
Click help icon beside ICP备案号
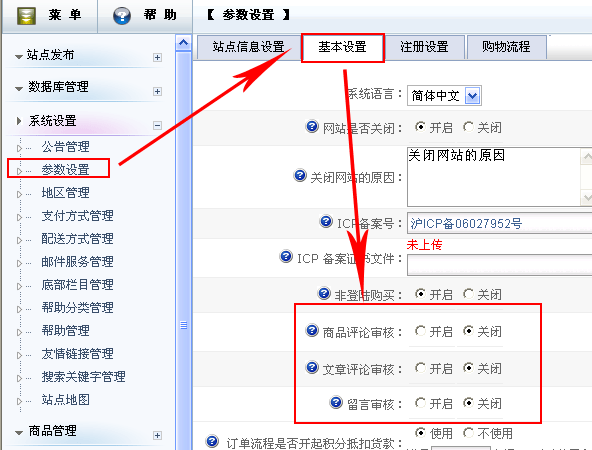pyautogui.click(x=326, y=221)
